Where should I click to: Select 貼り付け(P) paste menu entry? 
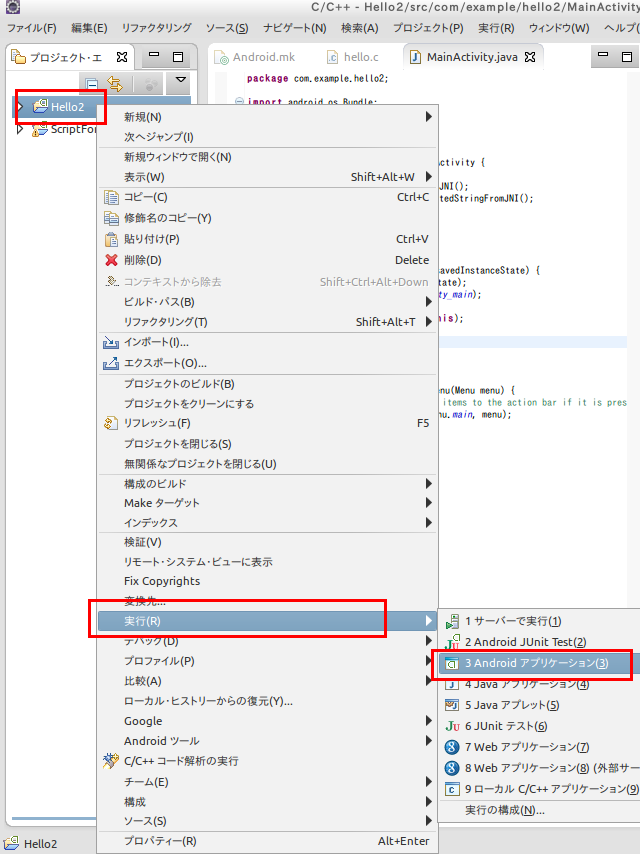[151, 239]
